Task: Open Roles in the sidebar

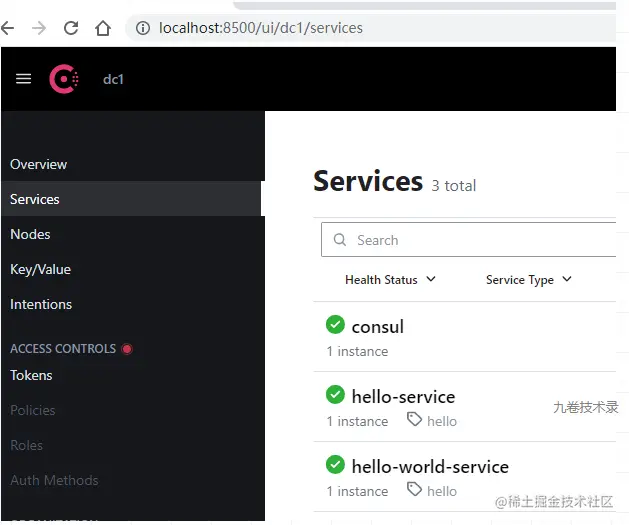Action: click(132, 445)
